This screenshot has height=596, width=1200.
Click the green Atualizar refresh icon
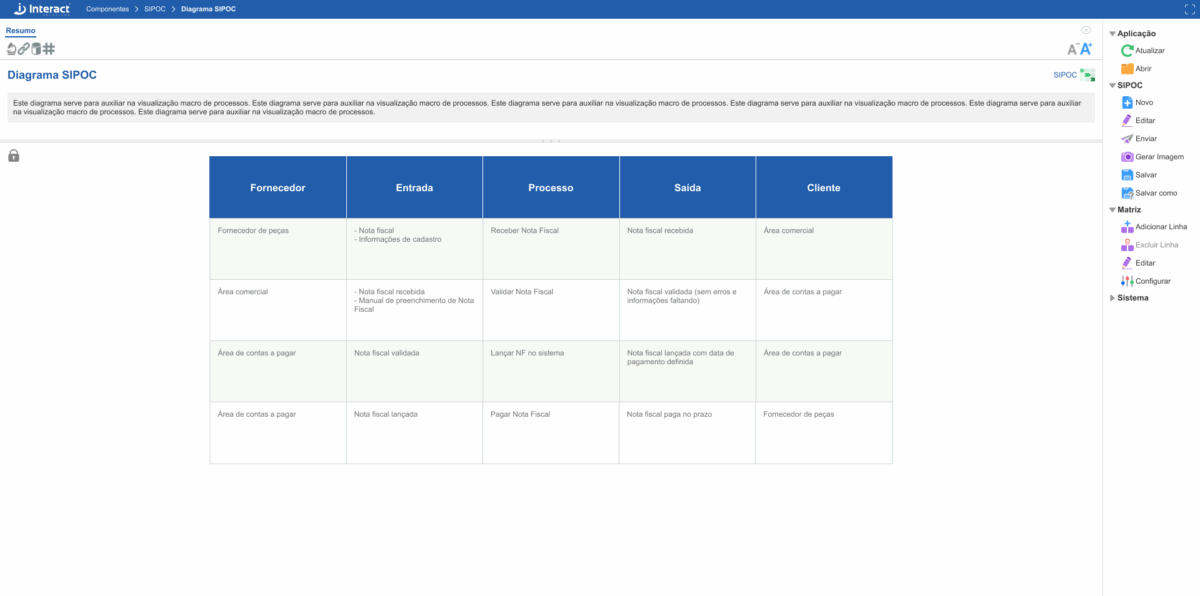(x=1127, y=50)
